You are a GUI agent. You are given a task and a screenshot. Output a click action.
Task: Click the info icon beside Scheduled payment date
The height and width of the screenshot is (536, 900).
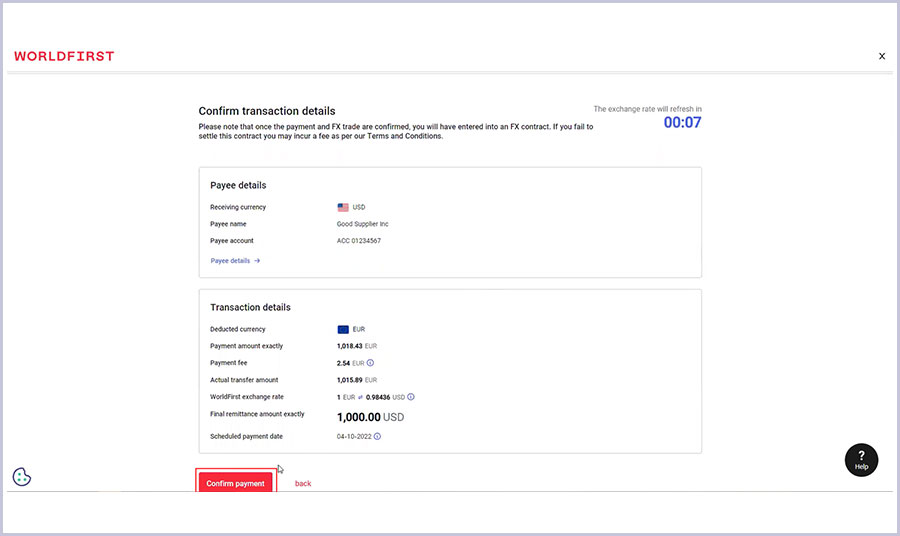[377, 436]
